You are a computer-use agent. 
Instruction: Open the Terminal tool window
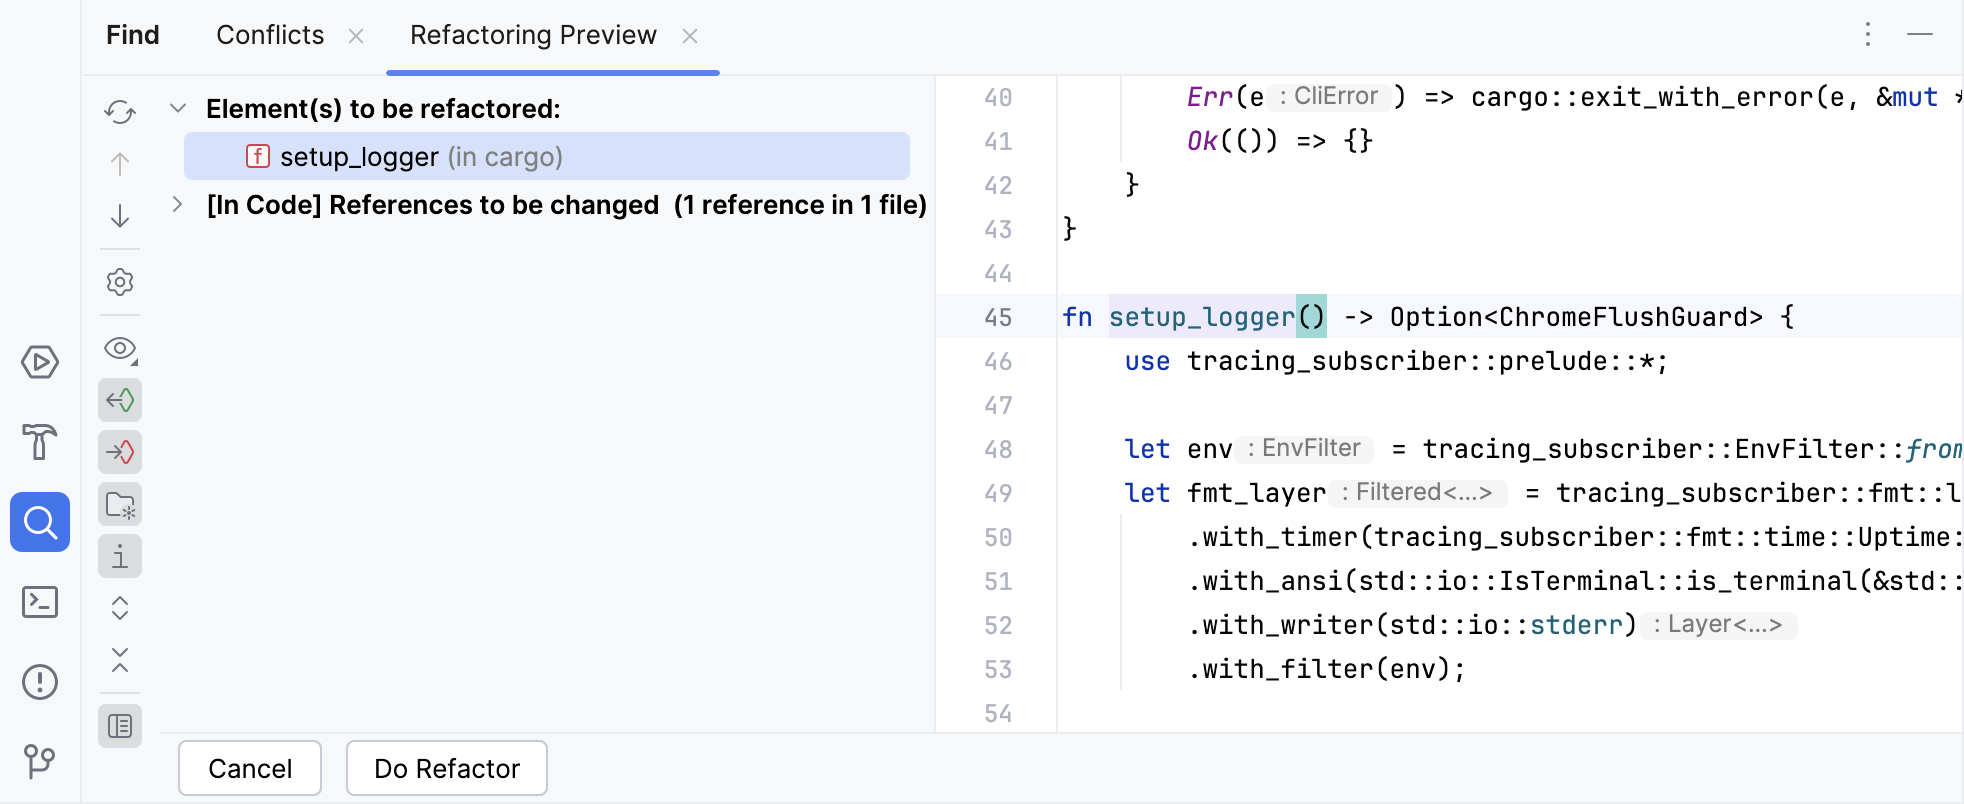click(40, 602)
